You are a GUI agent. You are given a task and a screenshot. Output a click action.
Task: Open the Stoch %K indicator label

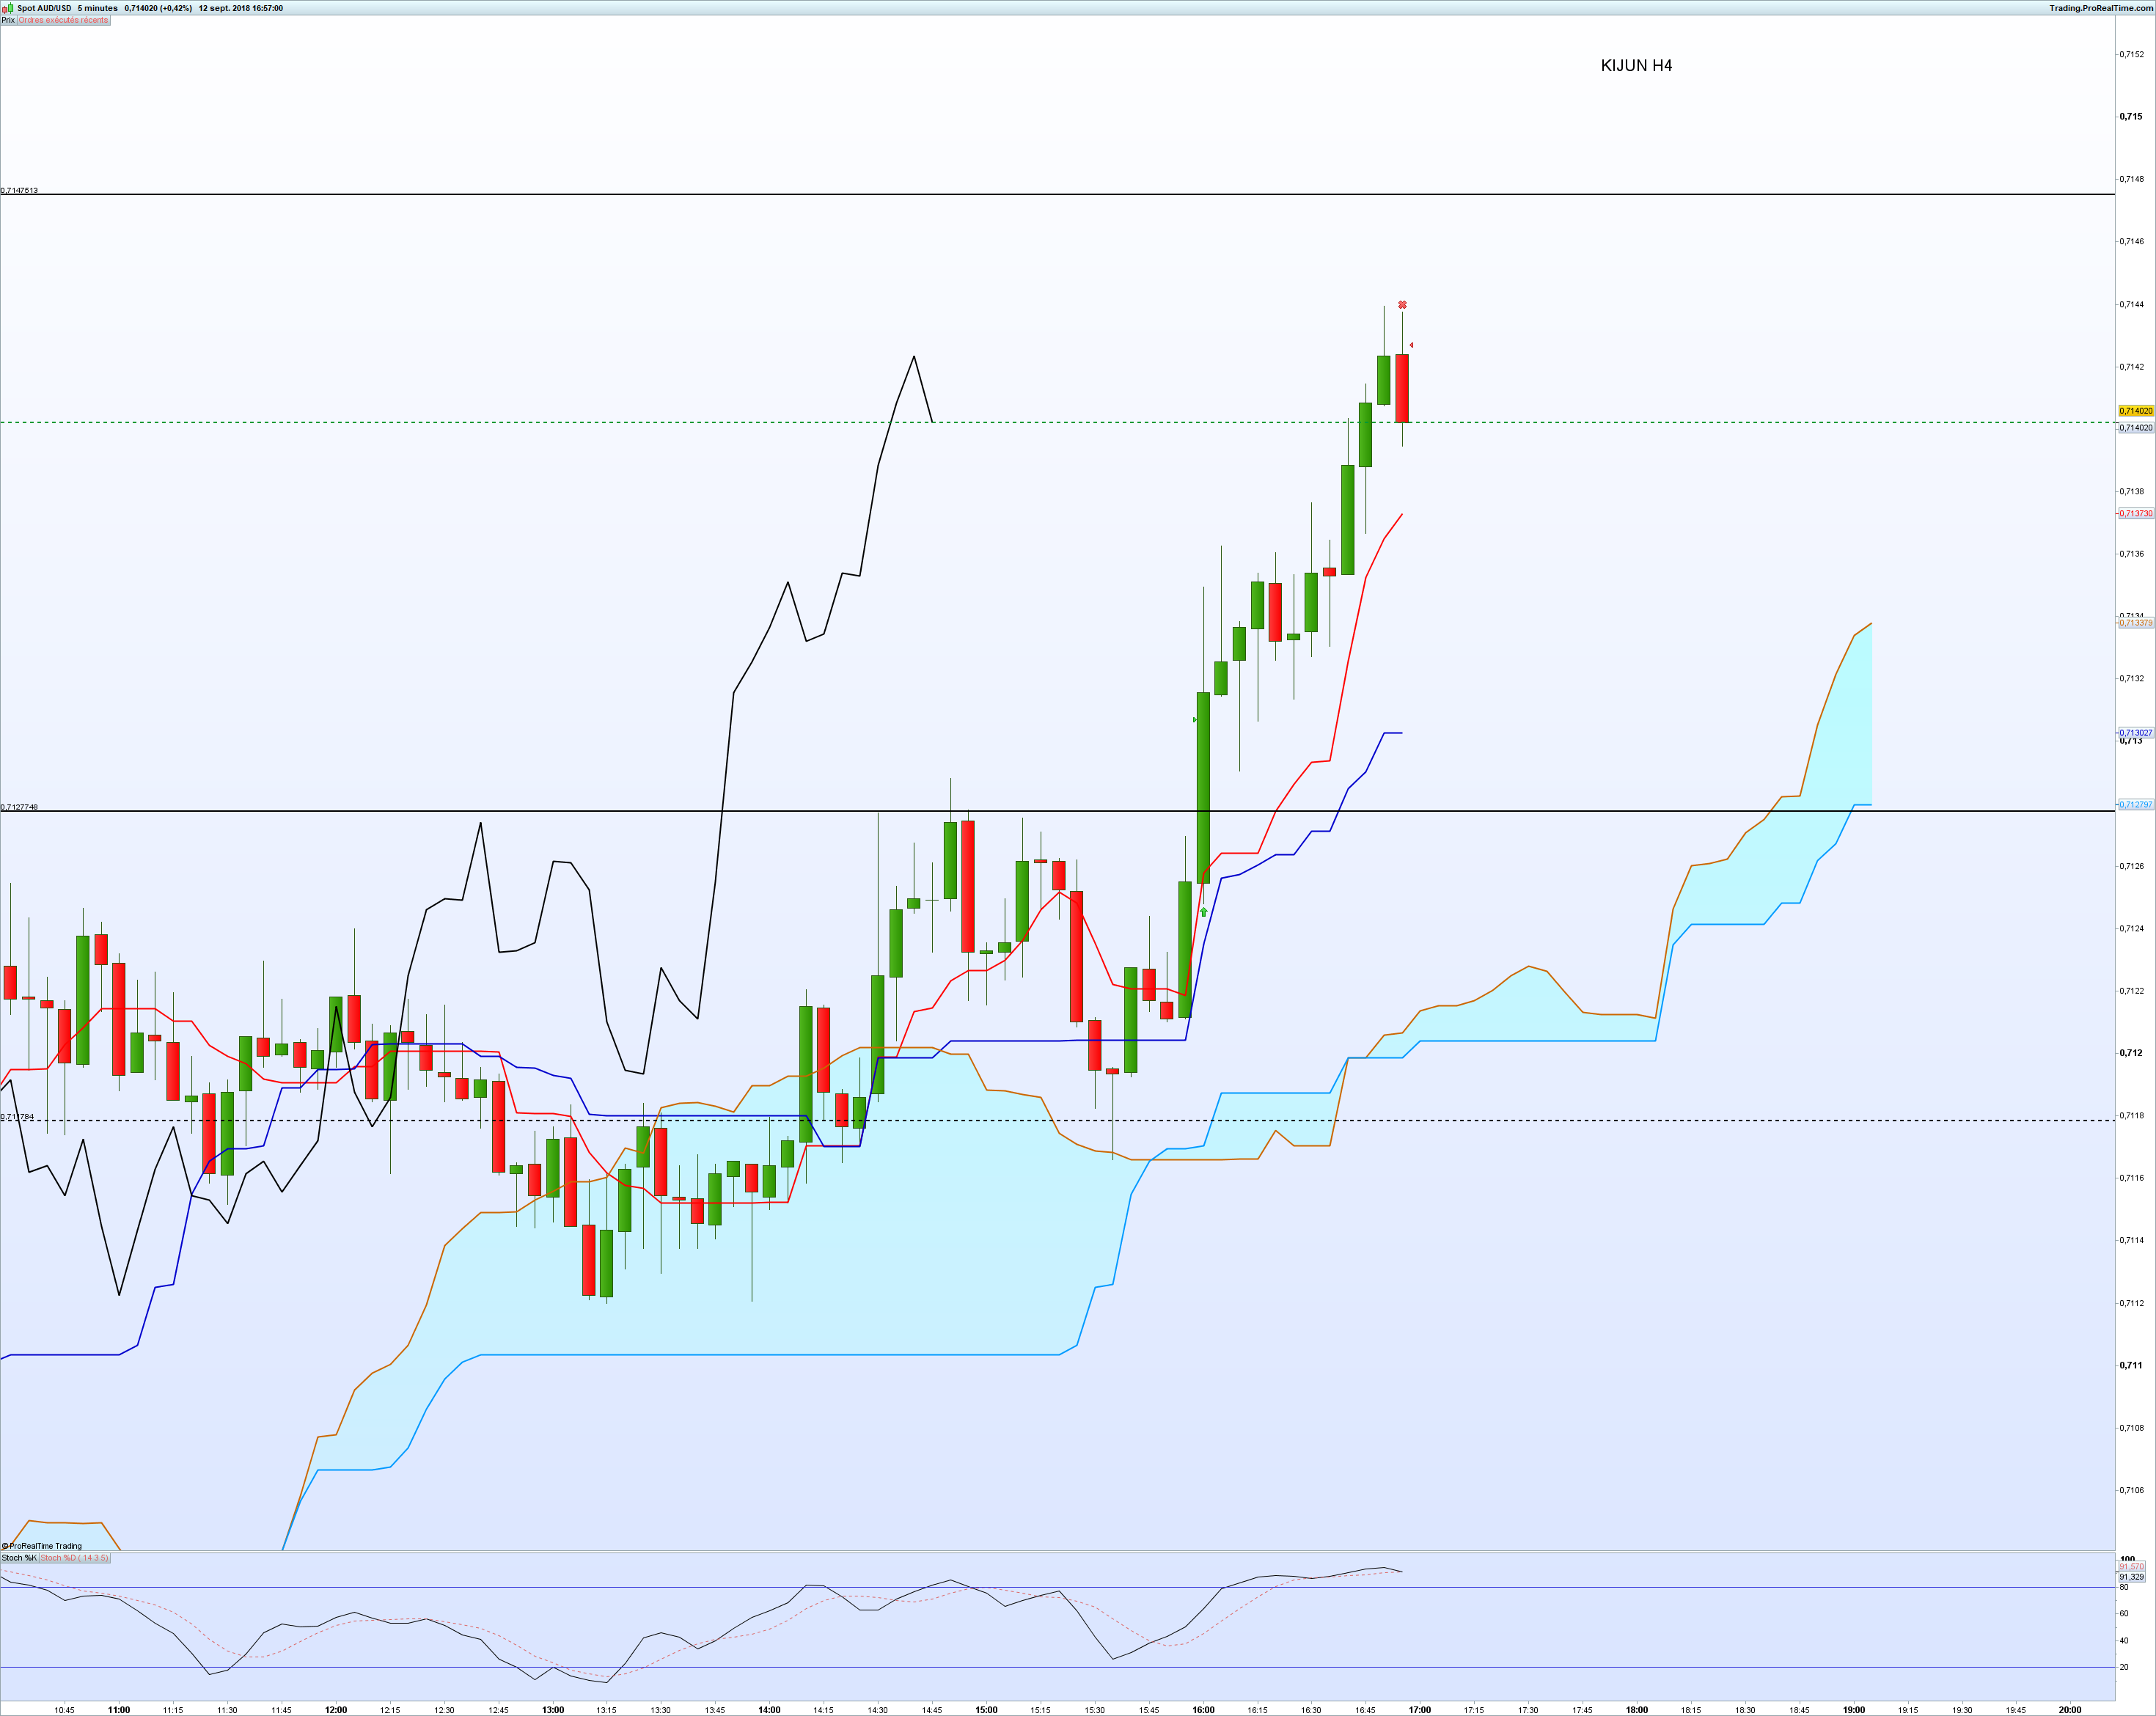coord(19,1558)
